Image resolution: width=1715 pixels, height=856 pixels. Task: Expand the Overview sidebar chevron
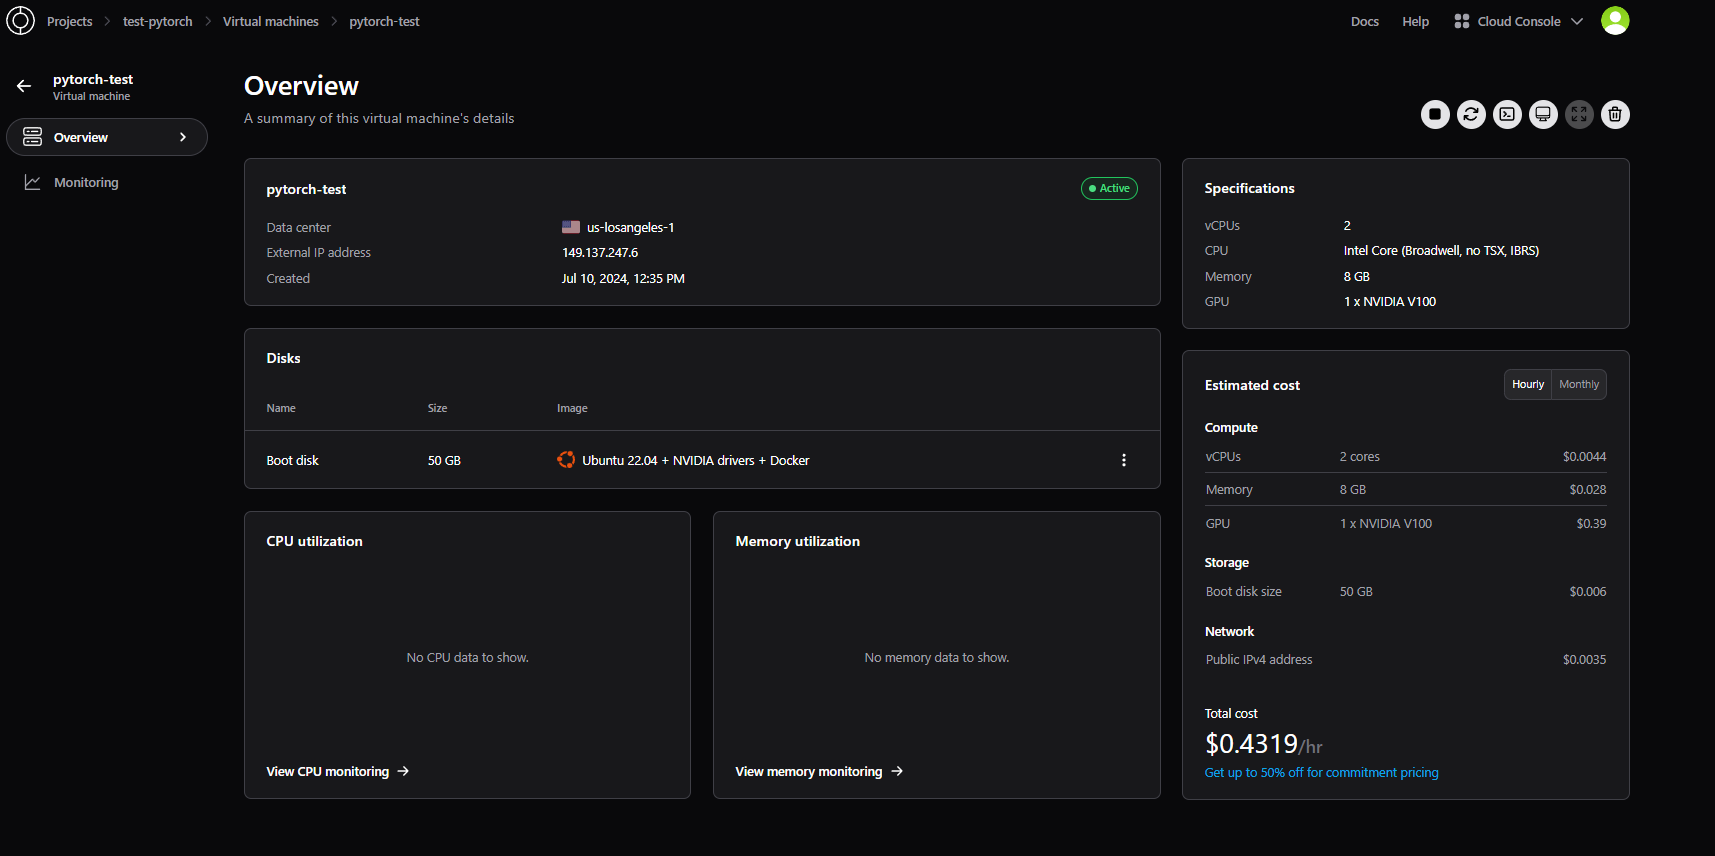click(x=183, y=137)
